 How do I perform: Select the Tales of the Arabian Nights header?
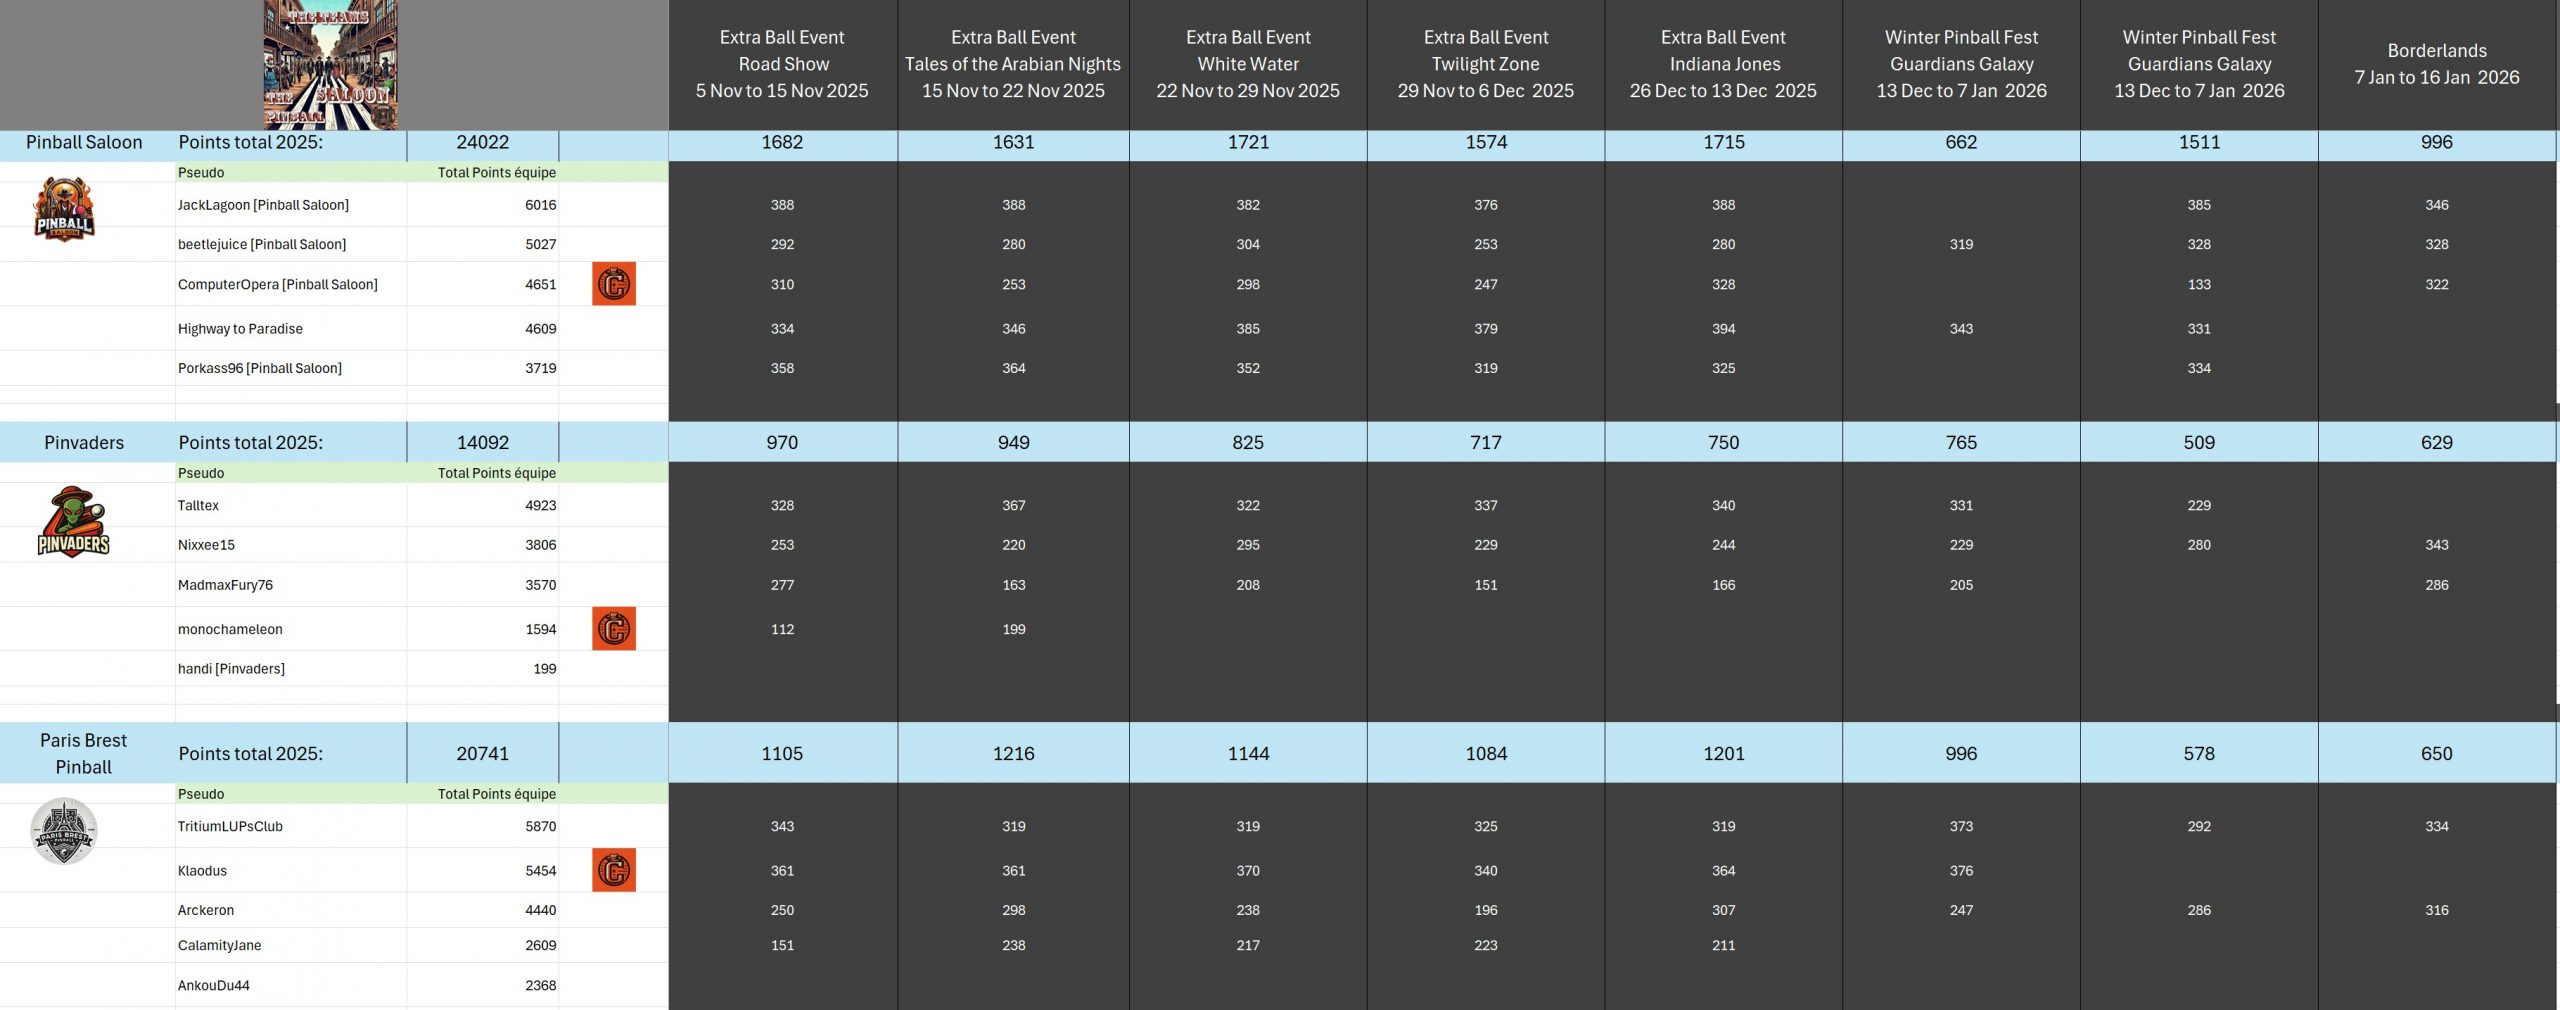1013,64
